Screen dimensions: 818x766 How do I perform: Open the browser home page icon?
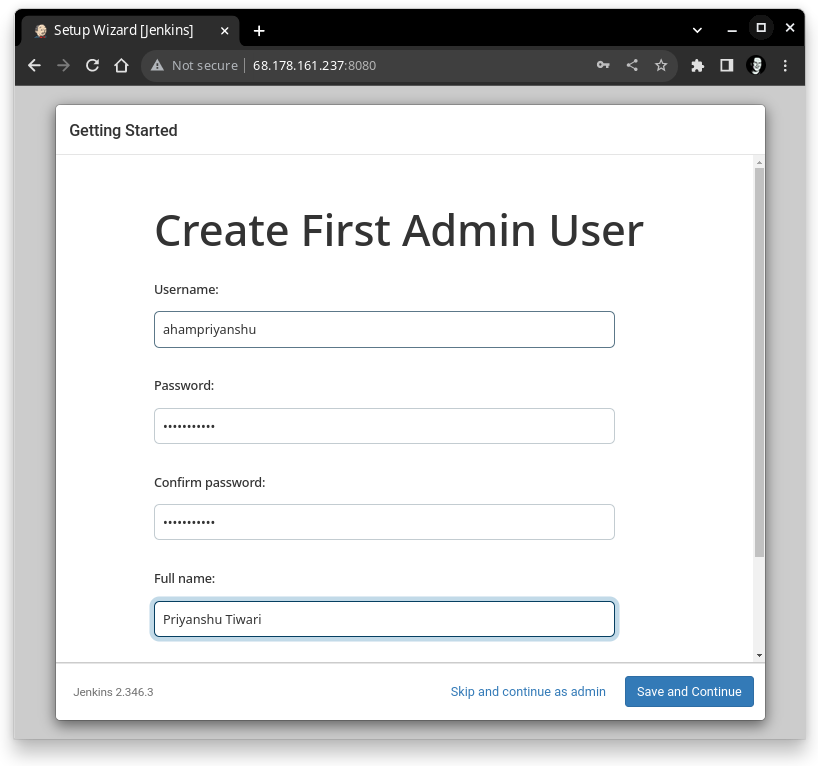pyautogui.click(x=121, y=65)
